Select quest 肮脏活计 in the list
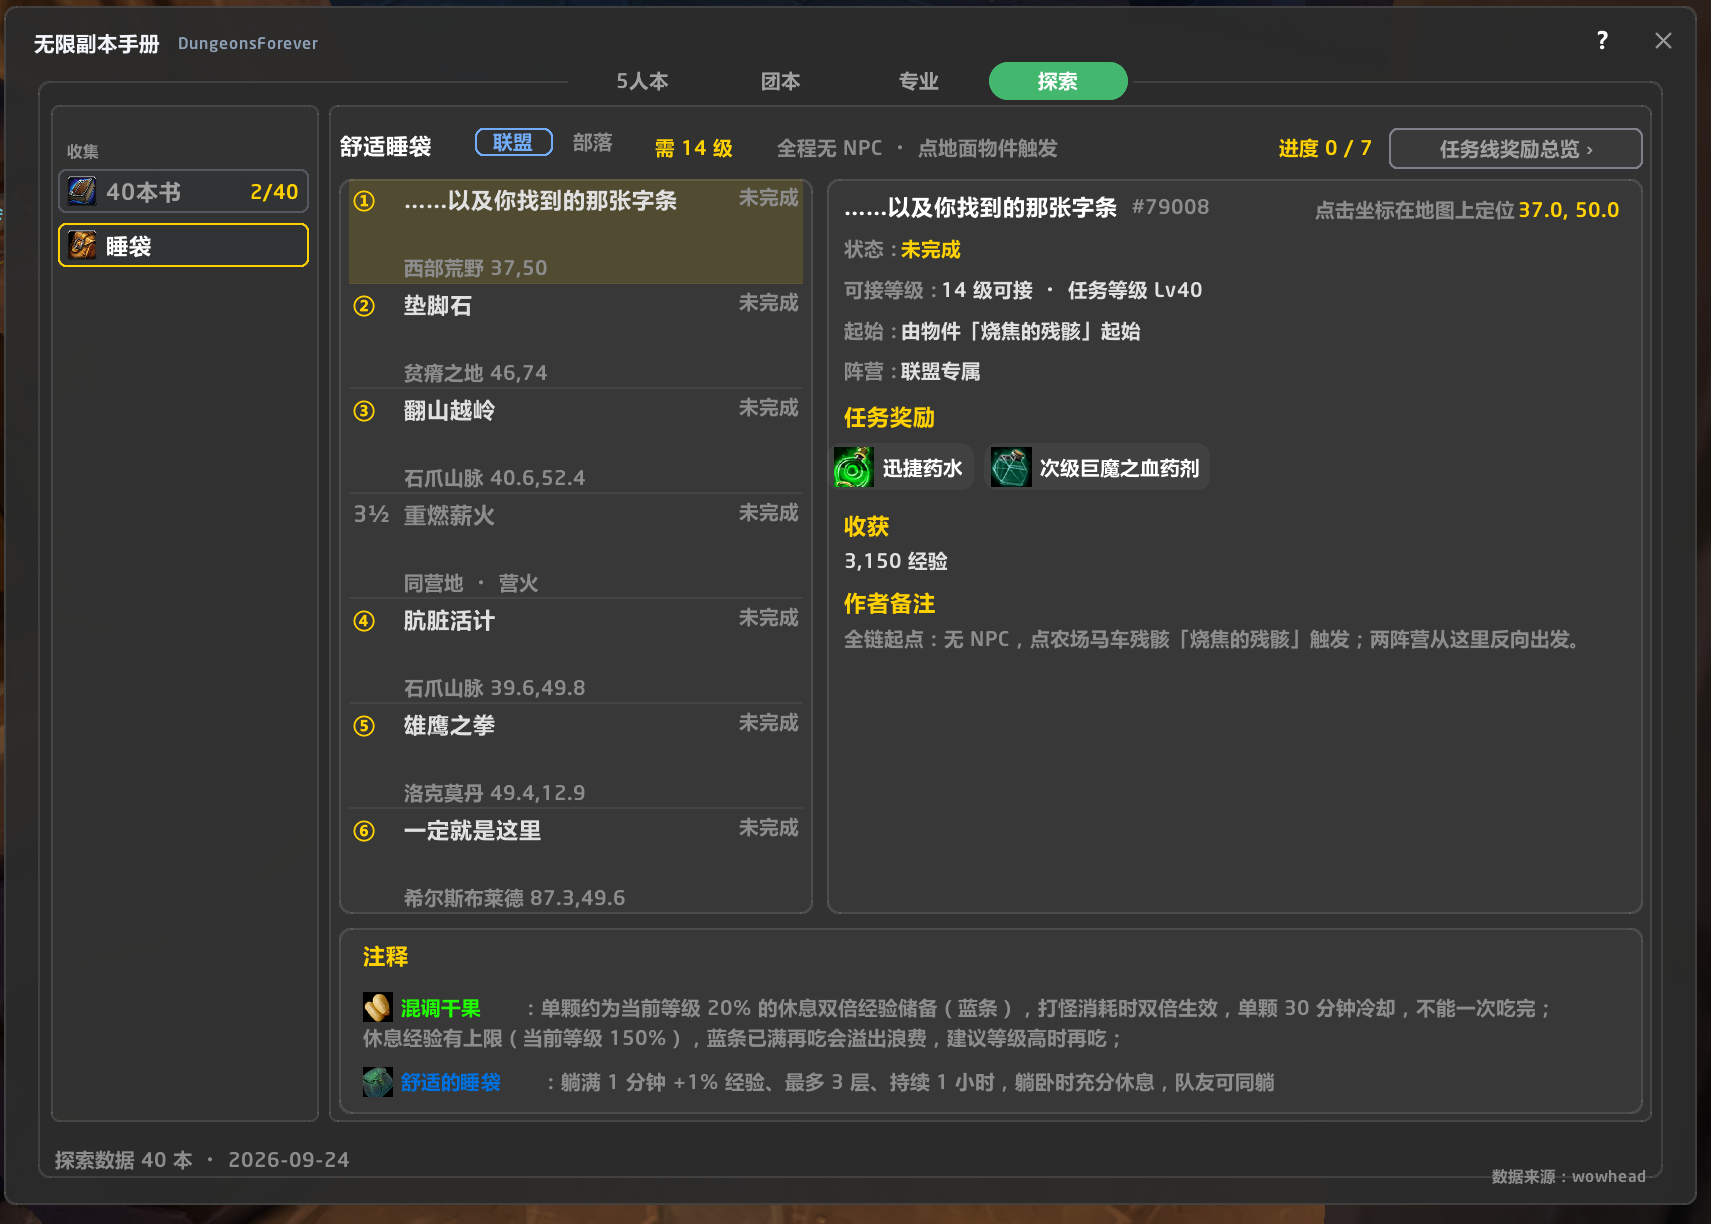Screen dimensions: 1711x1224 pyautogui.click(x=576, y=652)
